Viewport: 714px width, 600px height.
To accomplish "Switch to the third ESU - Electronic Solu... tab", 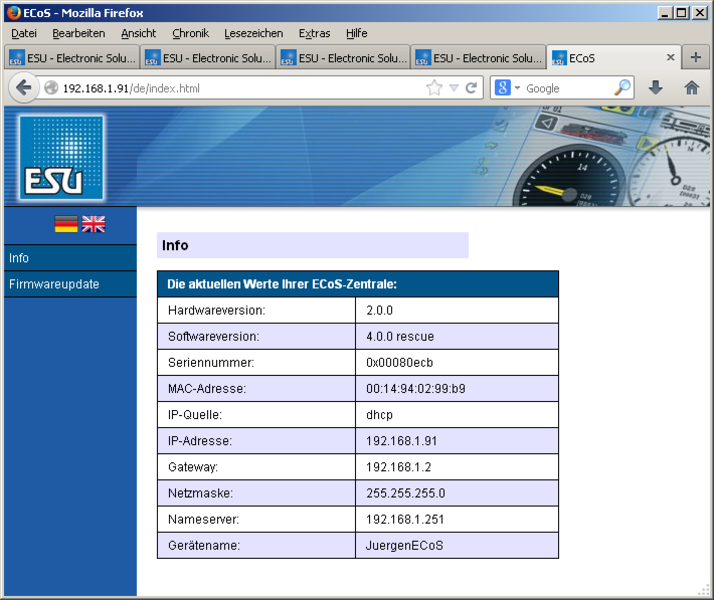I will coord(343,58).
